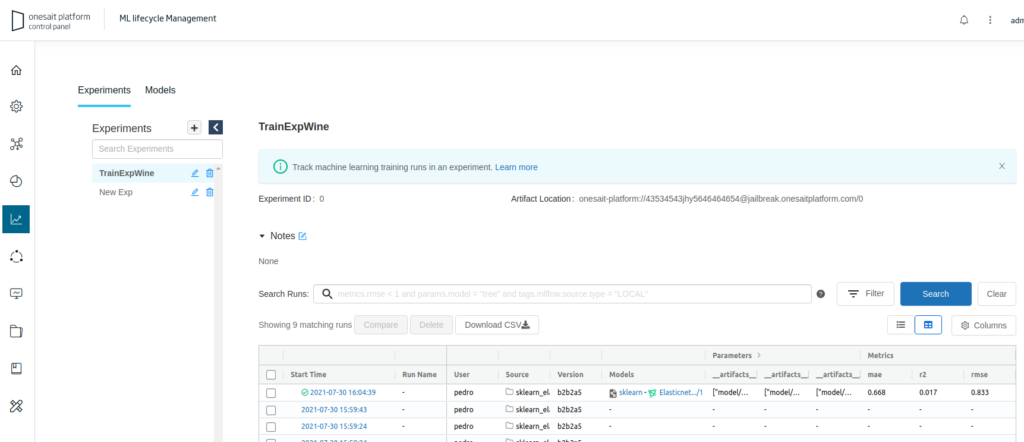Screen dimensions: 1024x442
Task: Sort by the r2 column header
Action: (x=922, y=375)
